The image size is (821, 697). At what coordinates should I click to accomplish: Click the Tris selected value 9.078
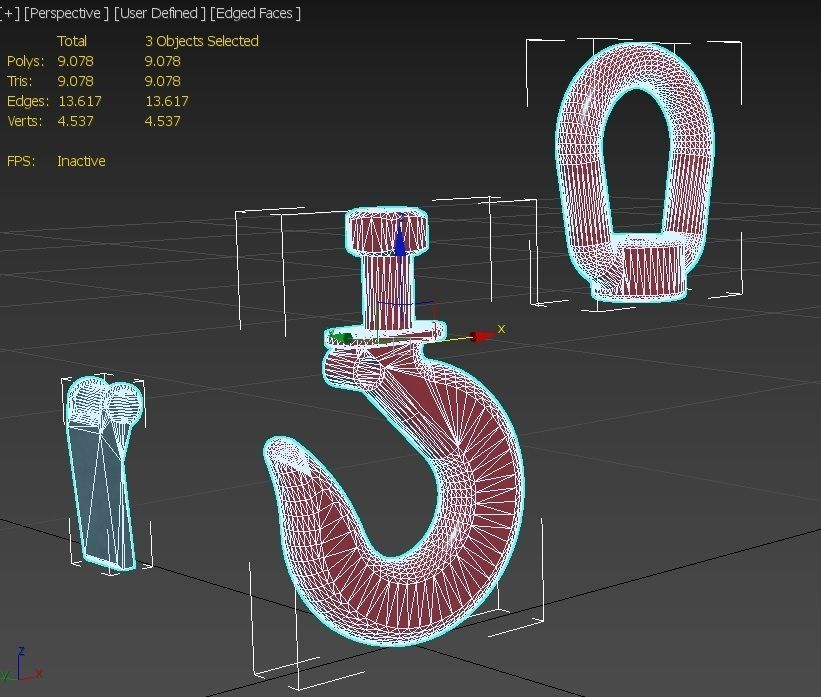[162, 81]
